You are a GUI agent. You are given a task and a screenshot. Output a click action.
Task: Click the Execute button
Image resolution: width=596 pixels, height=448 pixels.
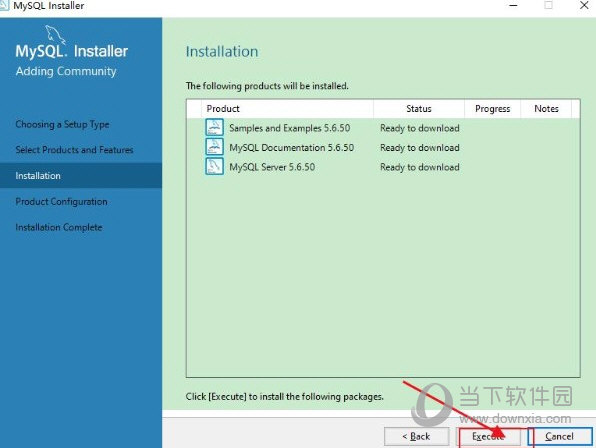pos(488,437)
